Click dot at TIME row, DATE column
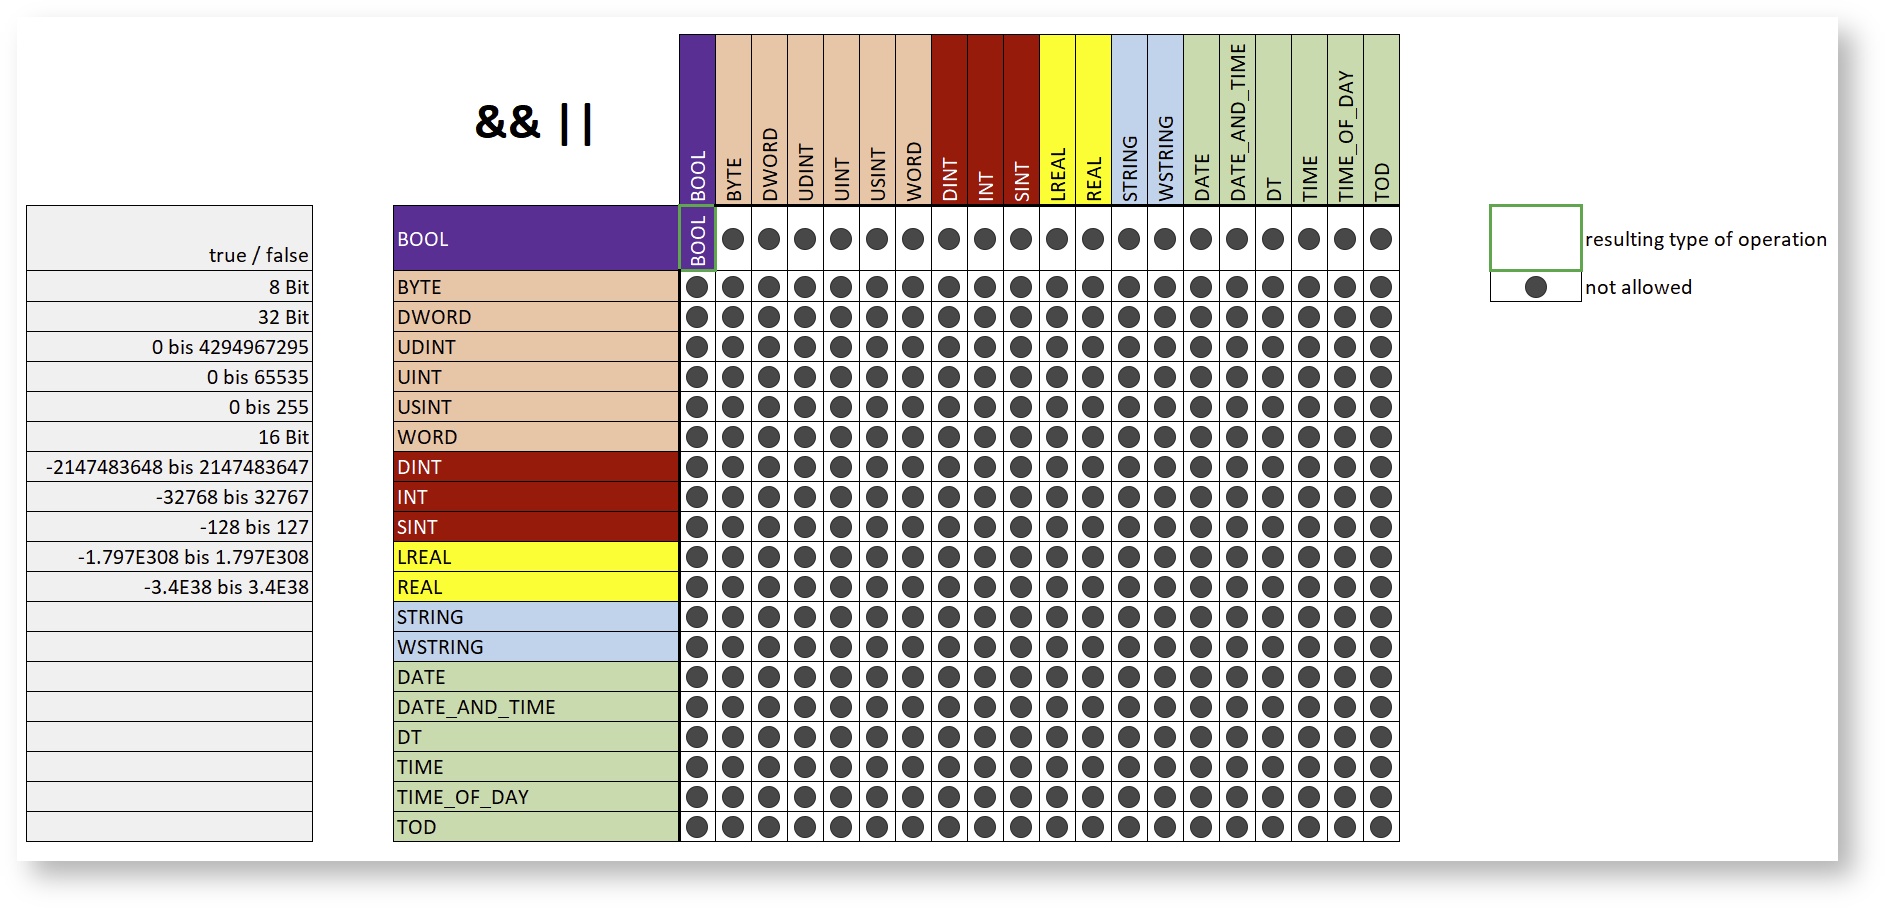The image size is (1886, 909). click(x=1201, y=767)
